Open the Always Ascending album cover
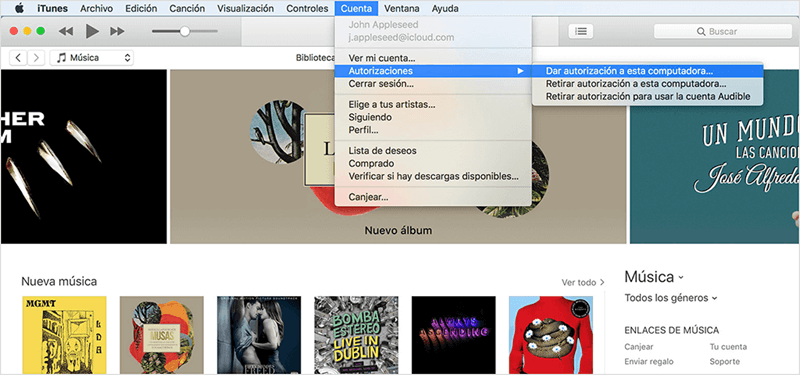 454,335
